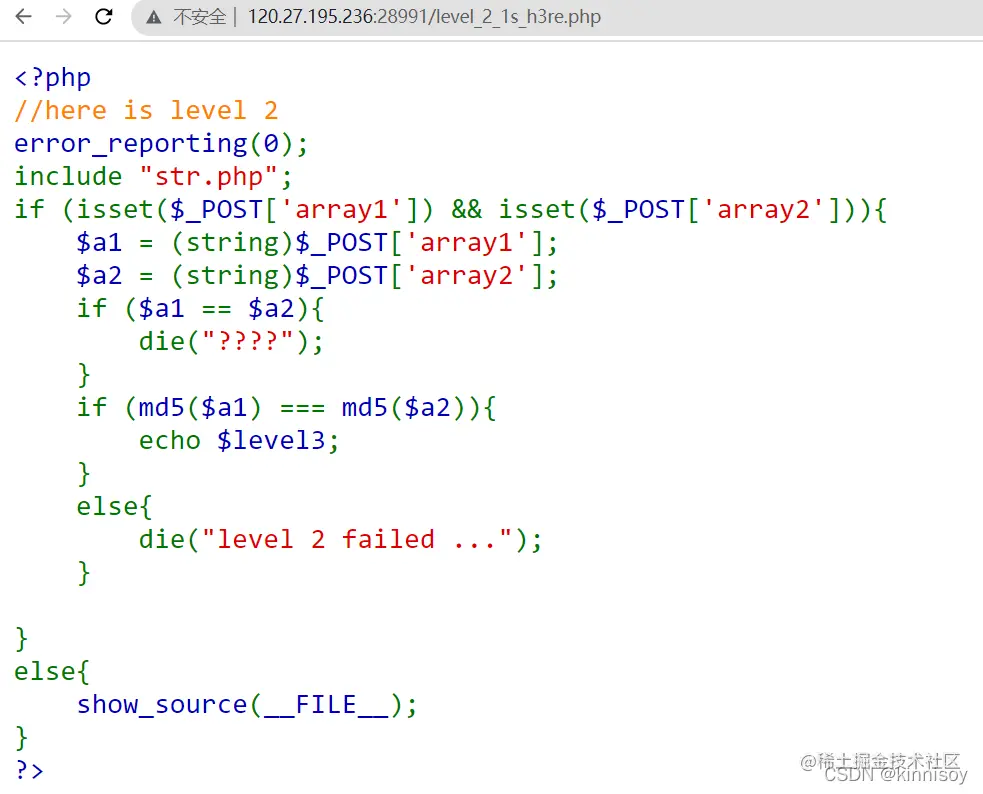983x794 pixels.
Task: Click the 'error_reporting(0);' line
Action: coord(161,144)
